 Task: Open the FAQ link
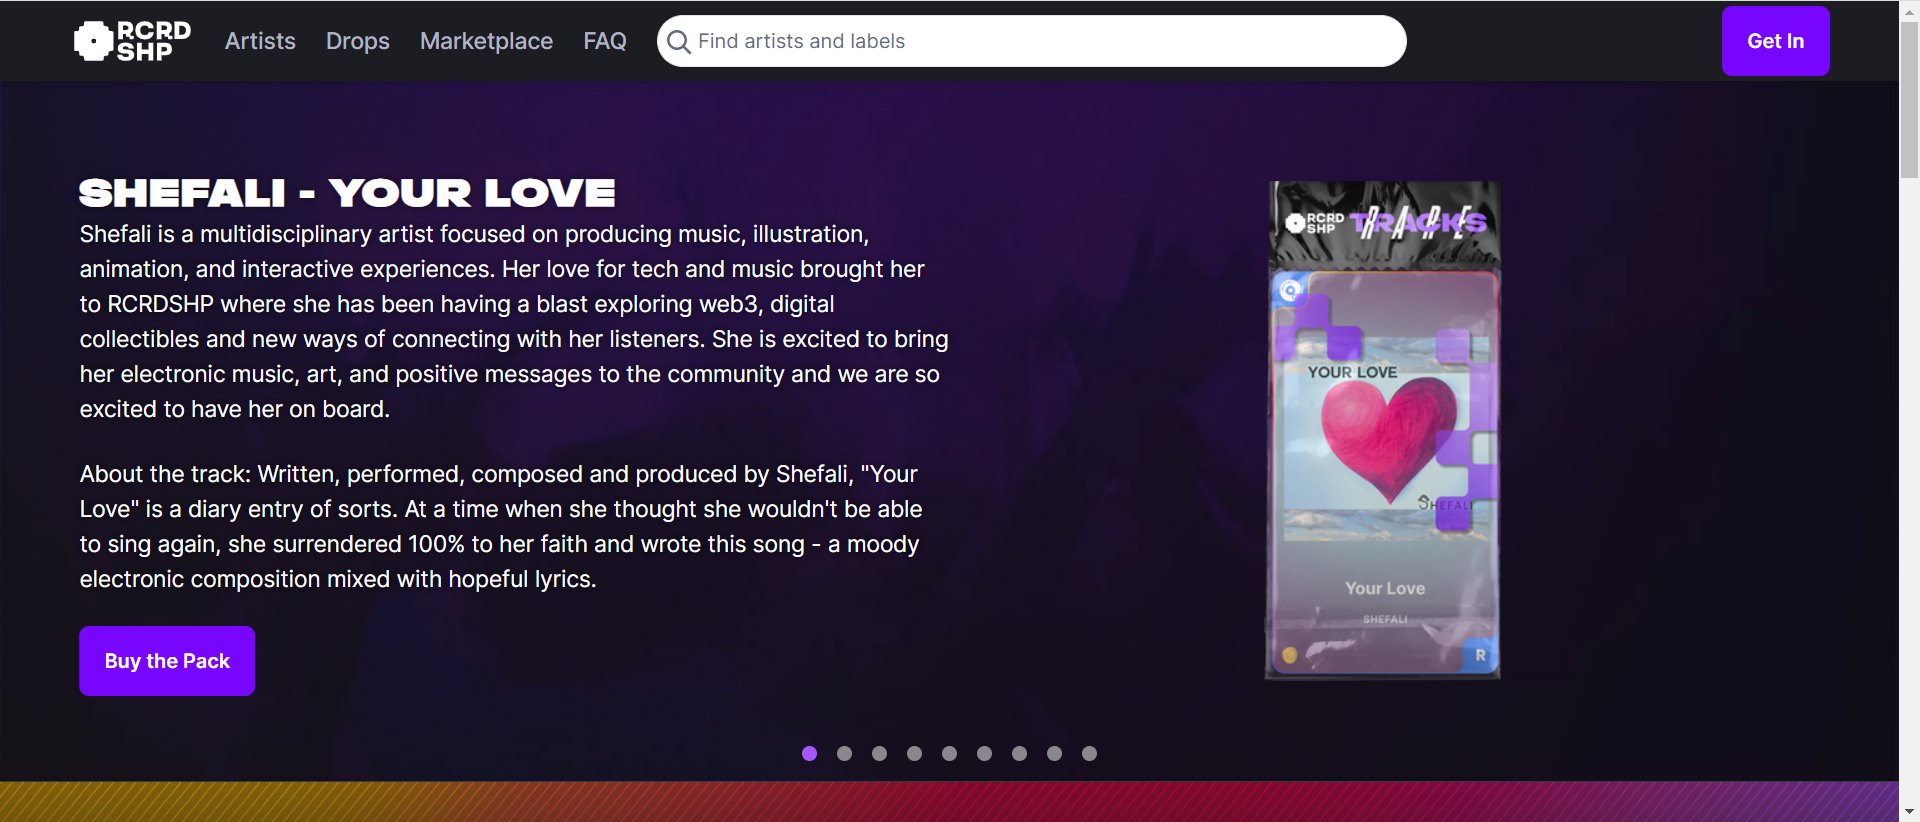click(605, 41)
